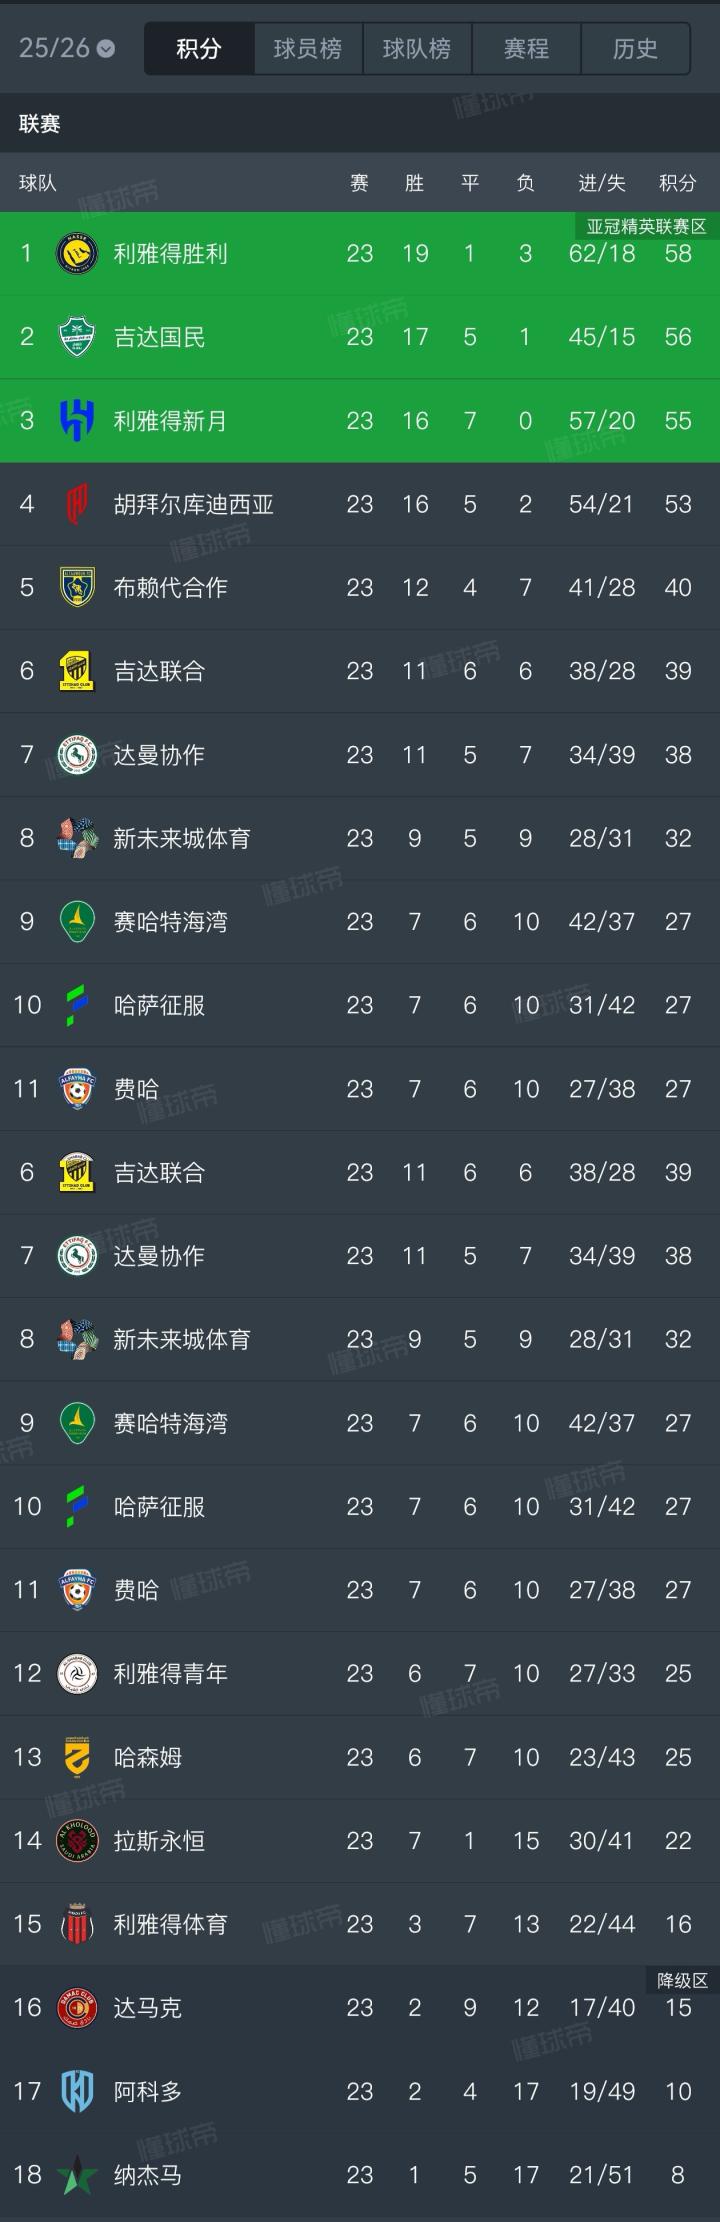Select the 历史 tab
This screenshot has height=2222, width=720.
(x=635, y=48)
